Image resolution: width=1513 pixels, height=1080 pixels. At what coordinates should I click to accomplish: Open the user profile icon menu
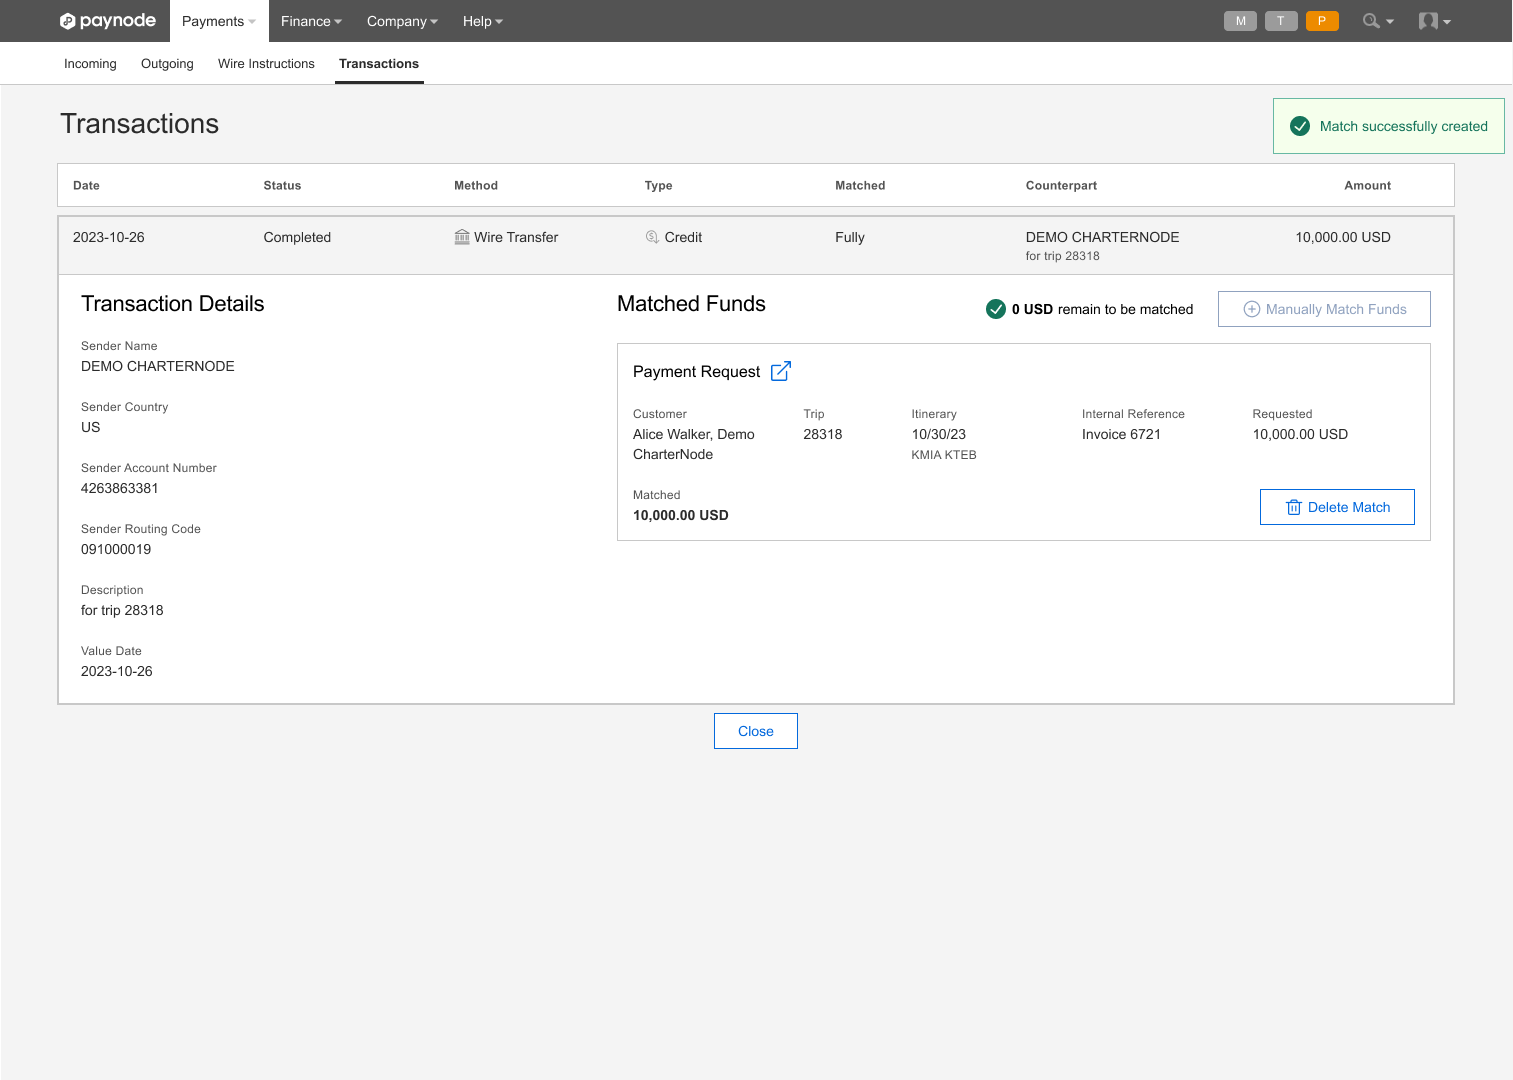1434,21
